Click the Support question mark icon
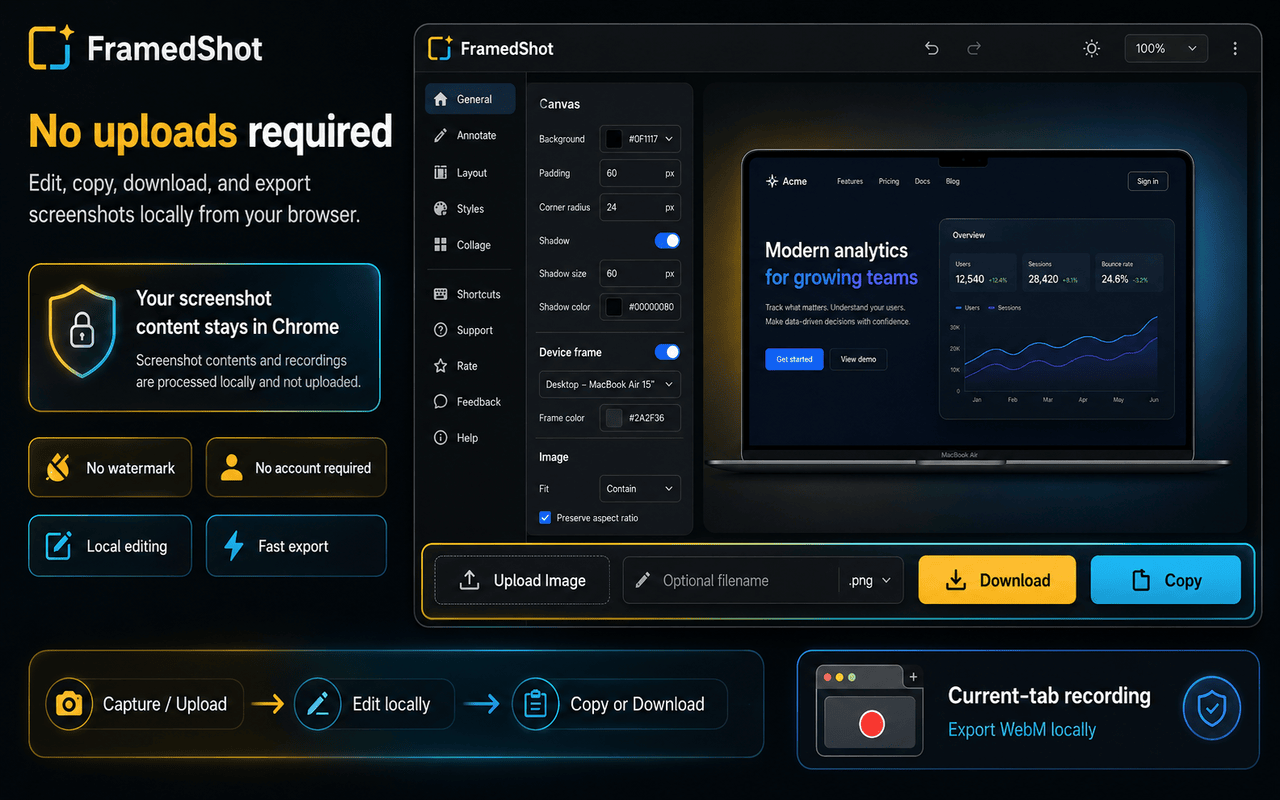 (x=440, y=330)
